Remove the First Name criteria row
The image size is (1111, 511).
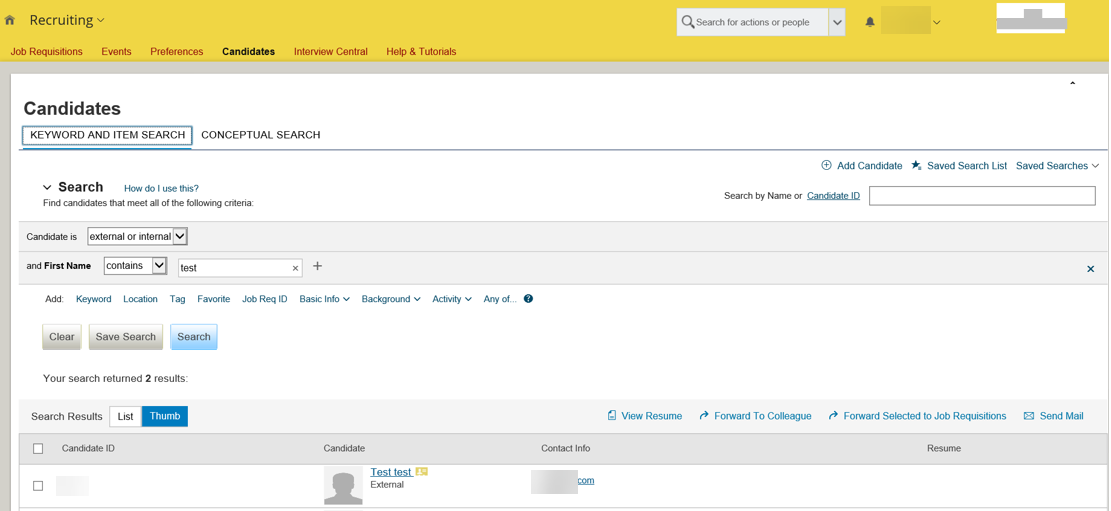pyautogui.click(x=1090, y=269)
